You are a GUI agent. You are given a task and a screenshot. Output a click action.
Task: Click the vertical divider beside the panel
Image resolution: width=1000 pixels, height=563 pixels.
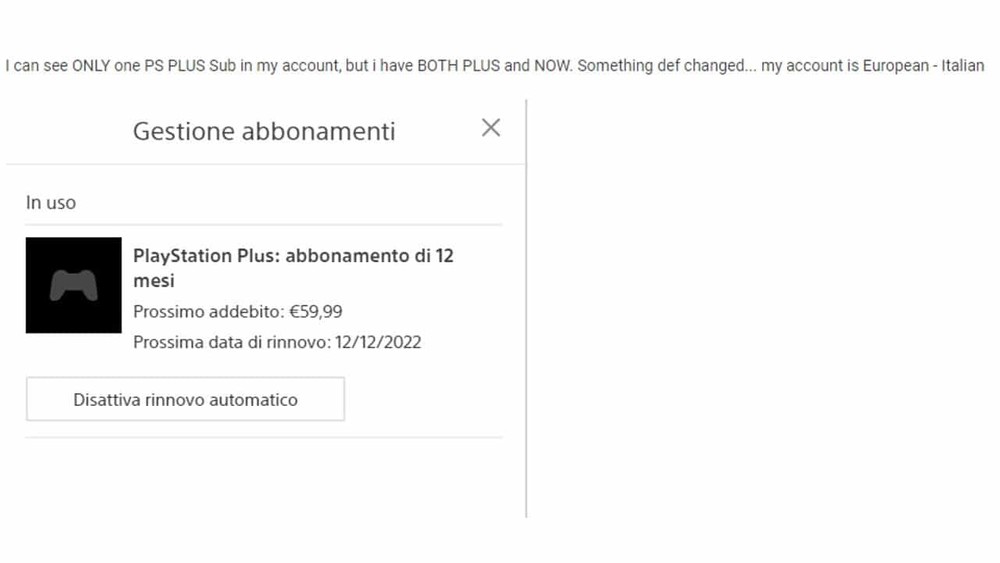526,309
